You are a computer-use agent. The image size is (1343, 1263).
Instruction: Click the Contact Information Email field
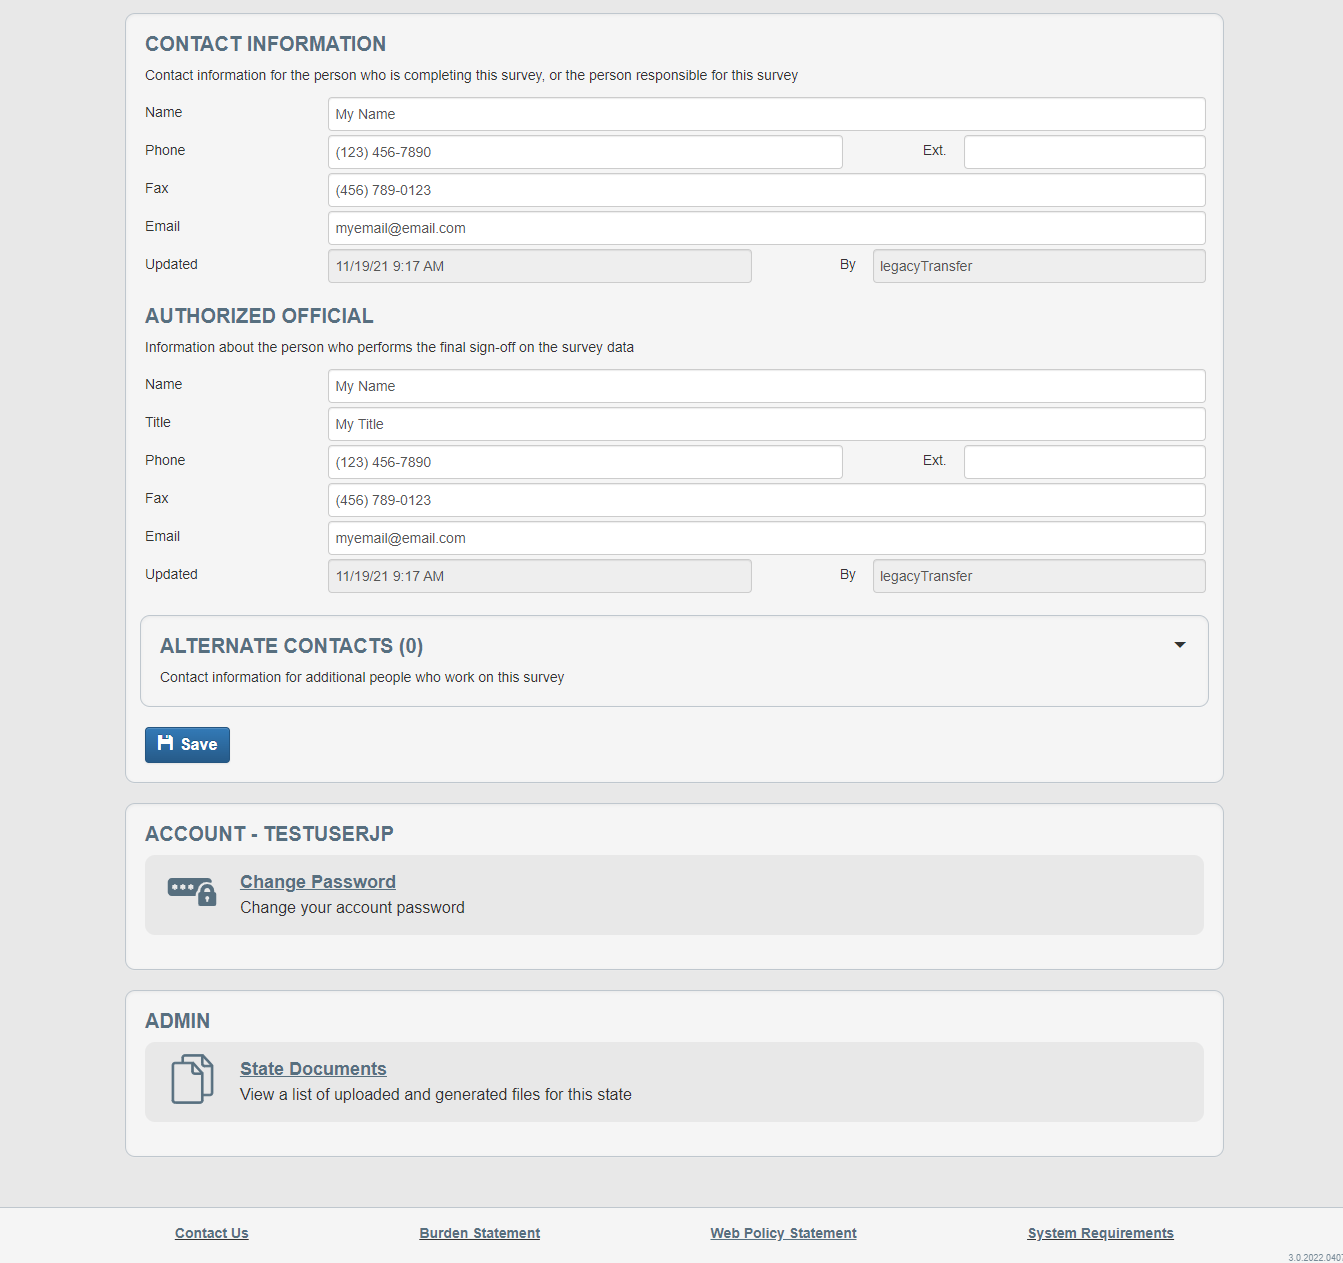[x=766, y=228]
